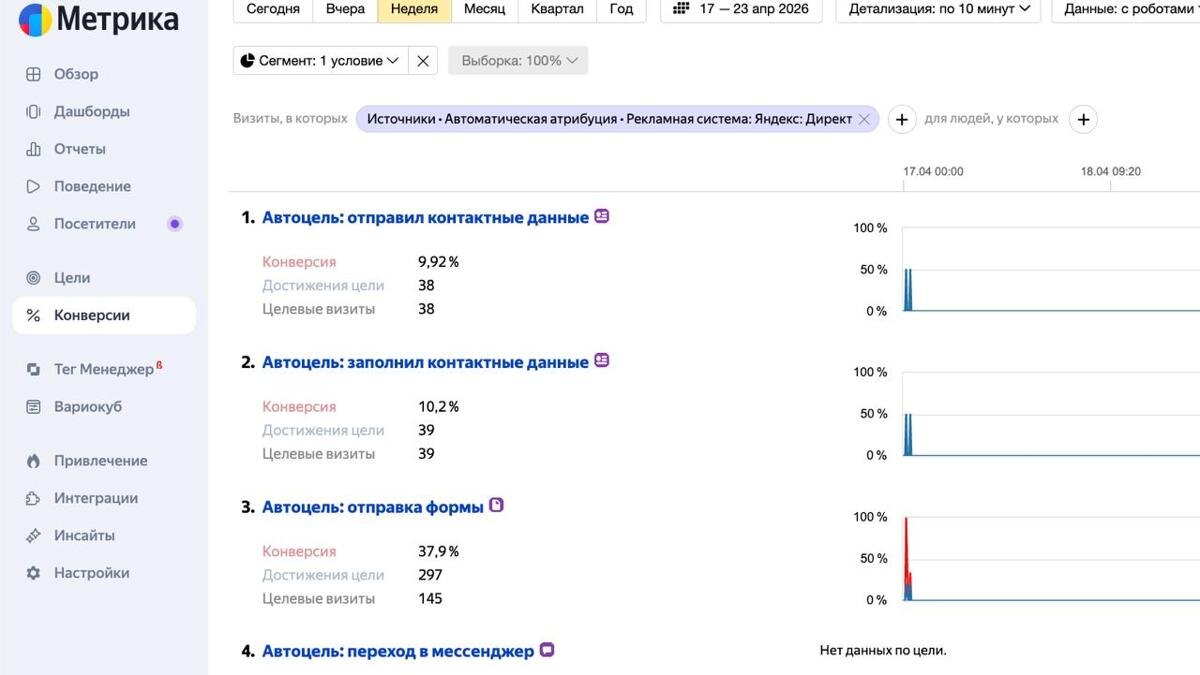The image size is (1200, 675).
Task: Click the Метрика logo
Action: (99, 19)
